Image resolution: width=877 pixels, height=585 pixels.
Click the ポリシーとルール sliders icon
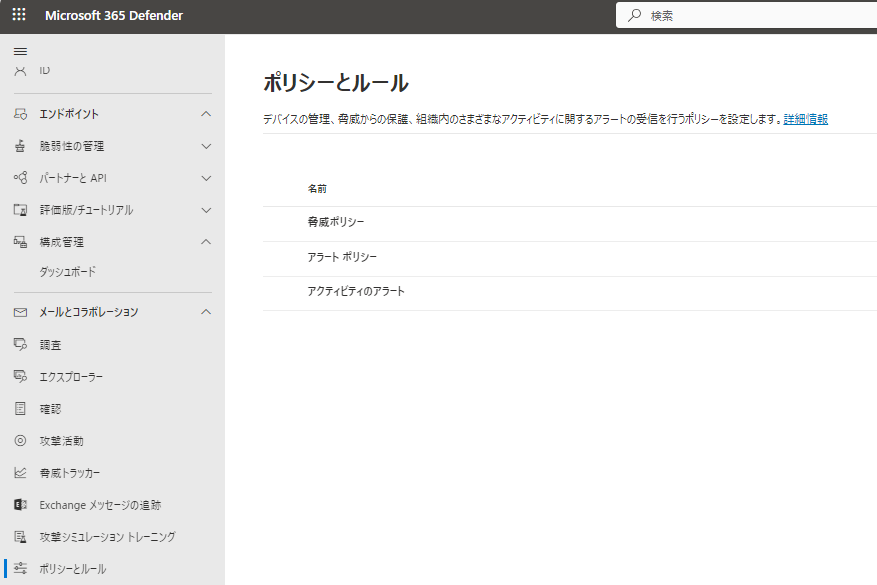[x=20, y=568]
